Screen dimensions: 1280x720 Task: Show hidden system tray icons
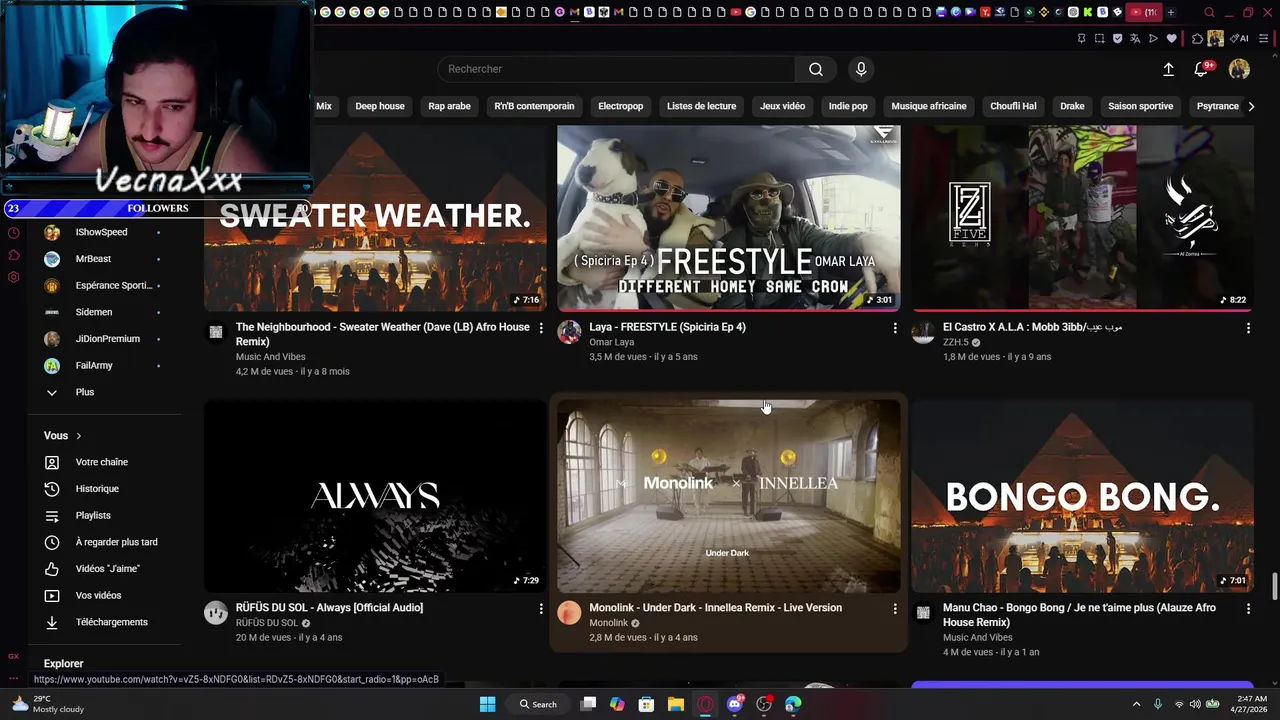point(1136,704)
